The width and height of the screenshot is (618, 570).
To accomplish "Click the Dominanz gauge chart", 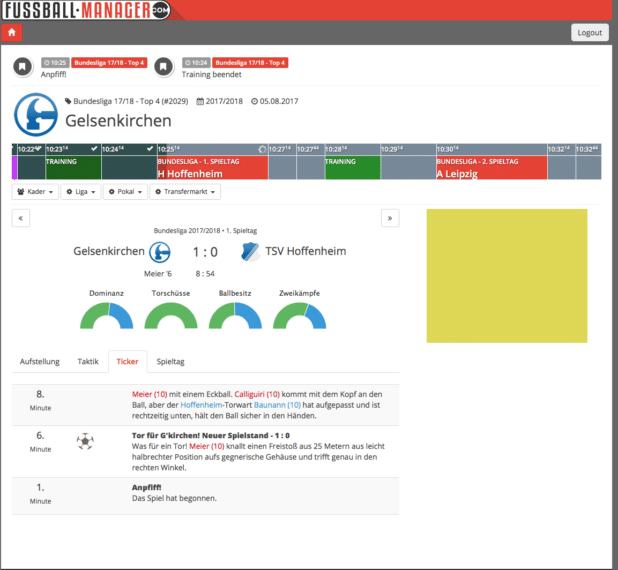I will 106,315.
